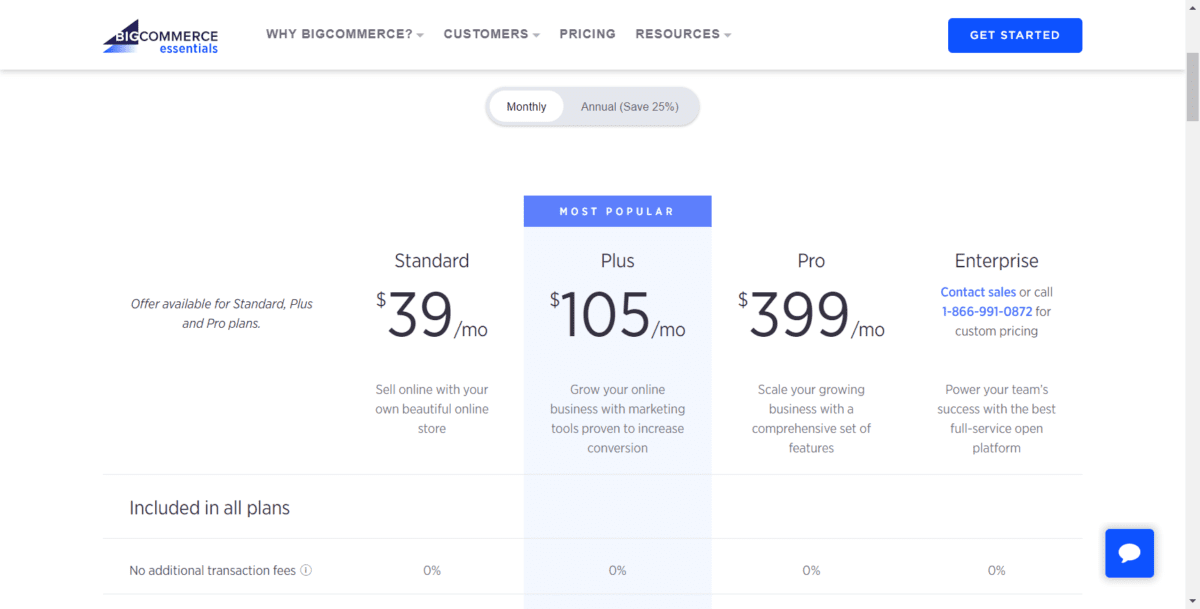Switch to Annual (Save 25%) billing

(x=630, y=107)
